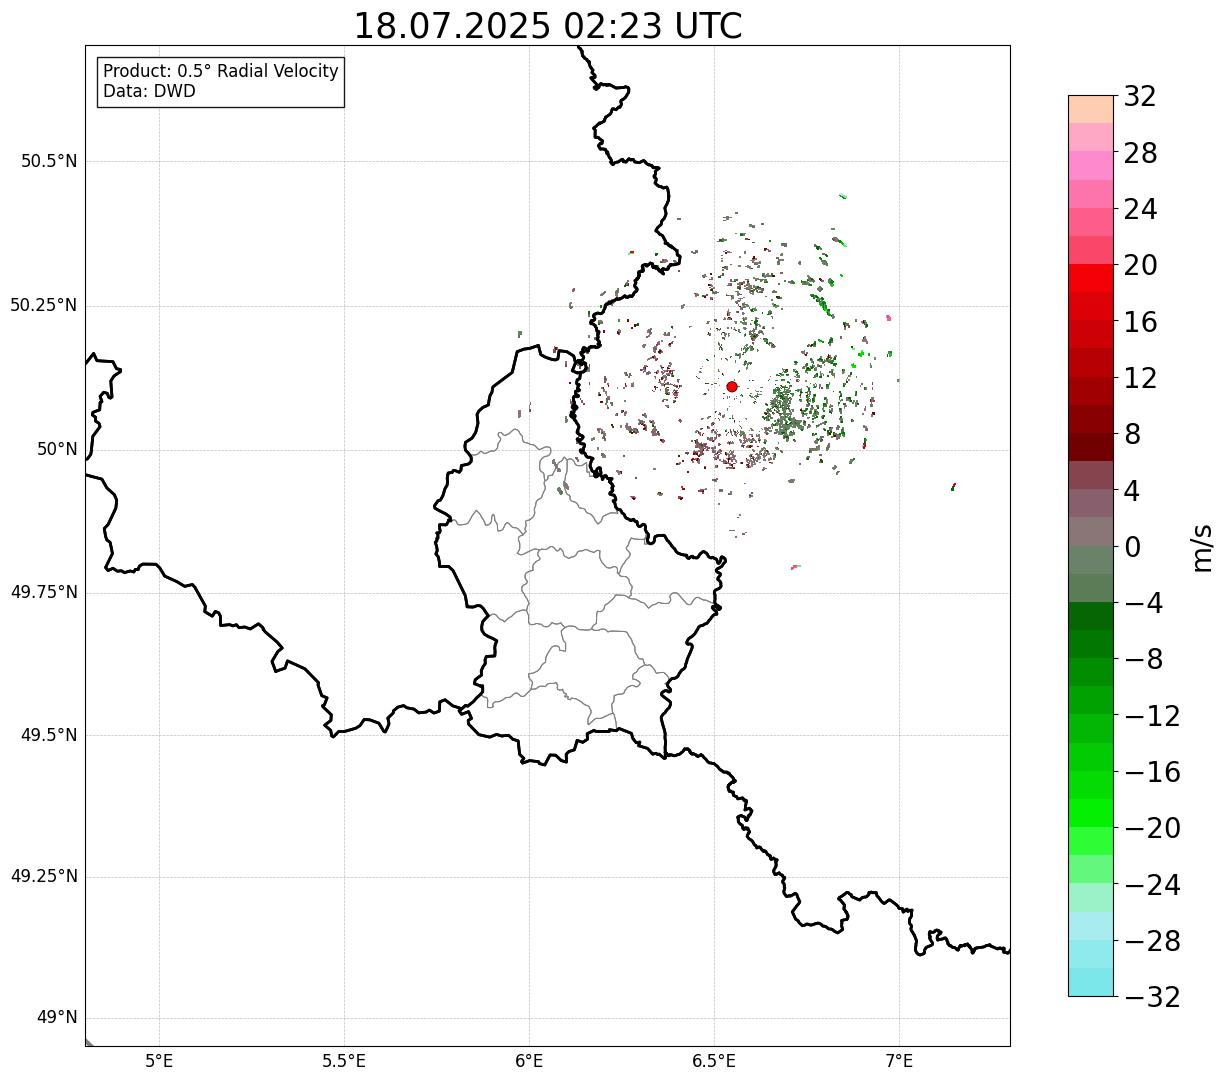Click the colorbar tick label −24
The height and width of the screenshot is (1081, 1225).
coord(1152,885)
